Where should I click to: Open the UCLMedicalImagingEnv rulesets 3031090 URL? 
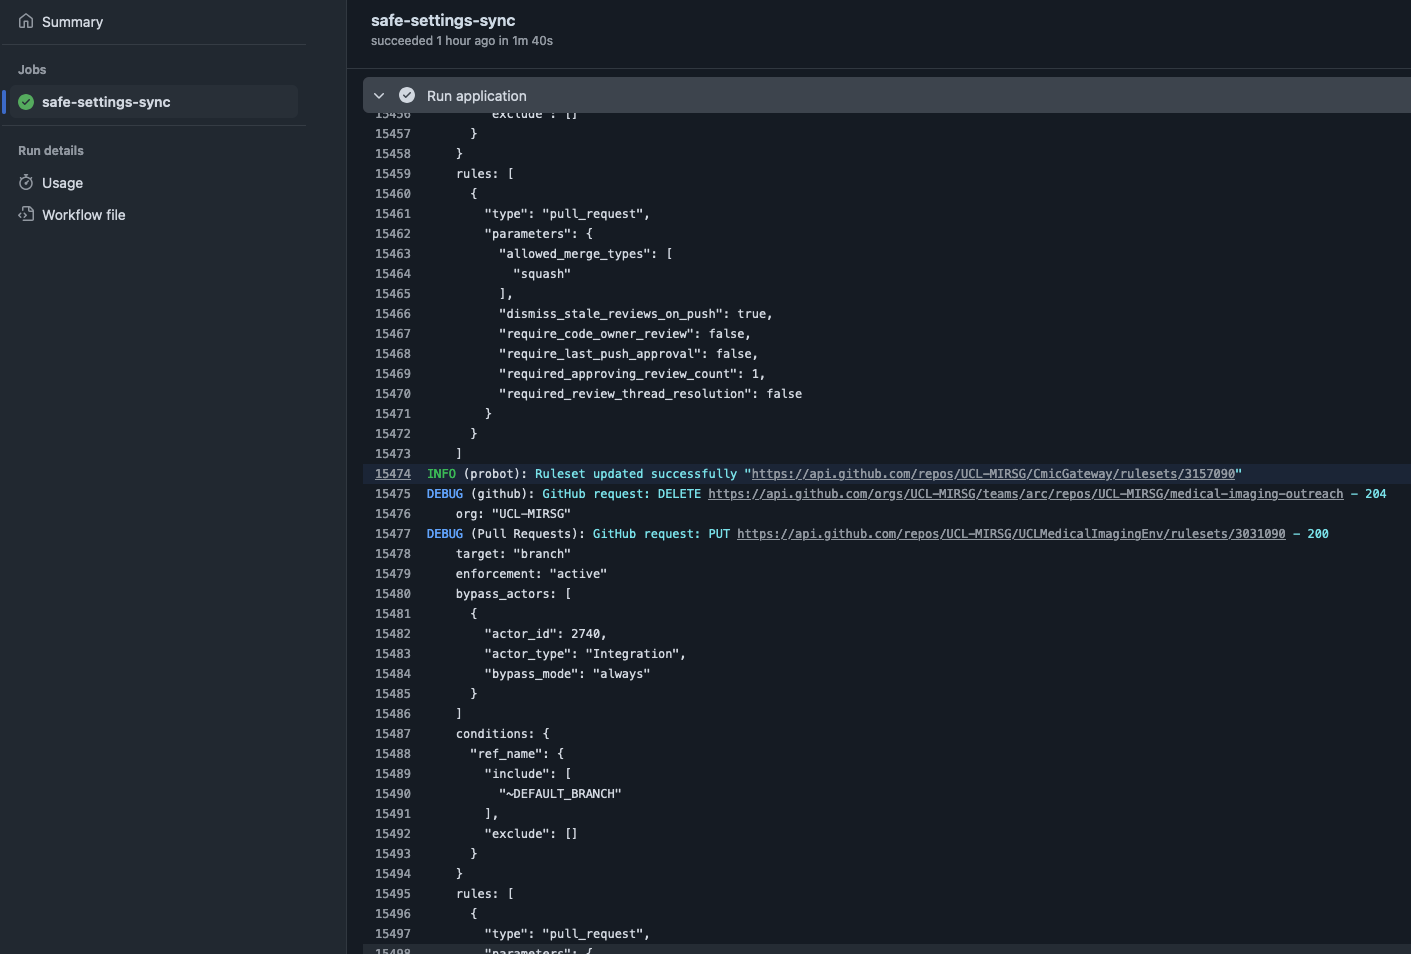click(1010, 534)
